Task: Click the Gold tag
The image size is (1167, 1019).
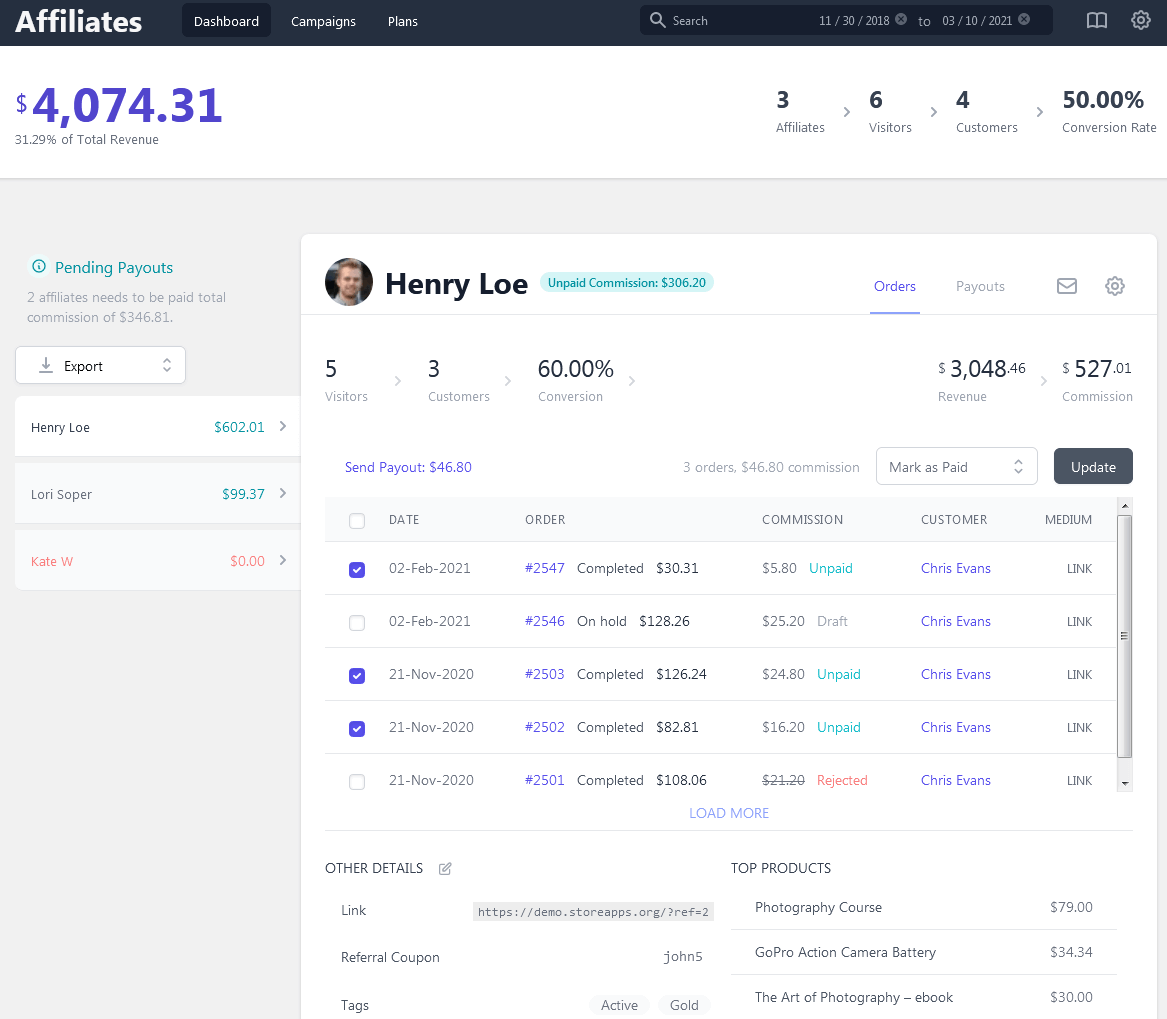Action: click(684, 1005)
